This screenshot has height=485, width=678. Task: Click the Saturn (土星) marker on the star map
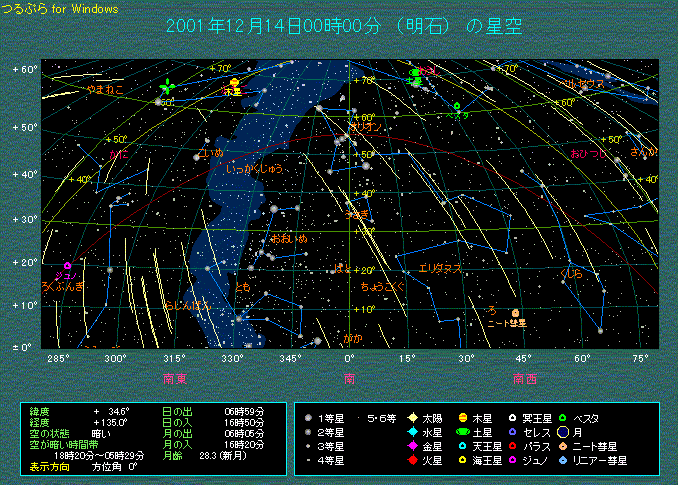pos(416,80)
